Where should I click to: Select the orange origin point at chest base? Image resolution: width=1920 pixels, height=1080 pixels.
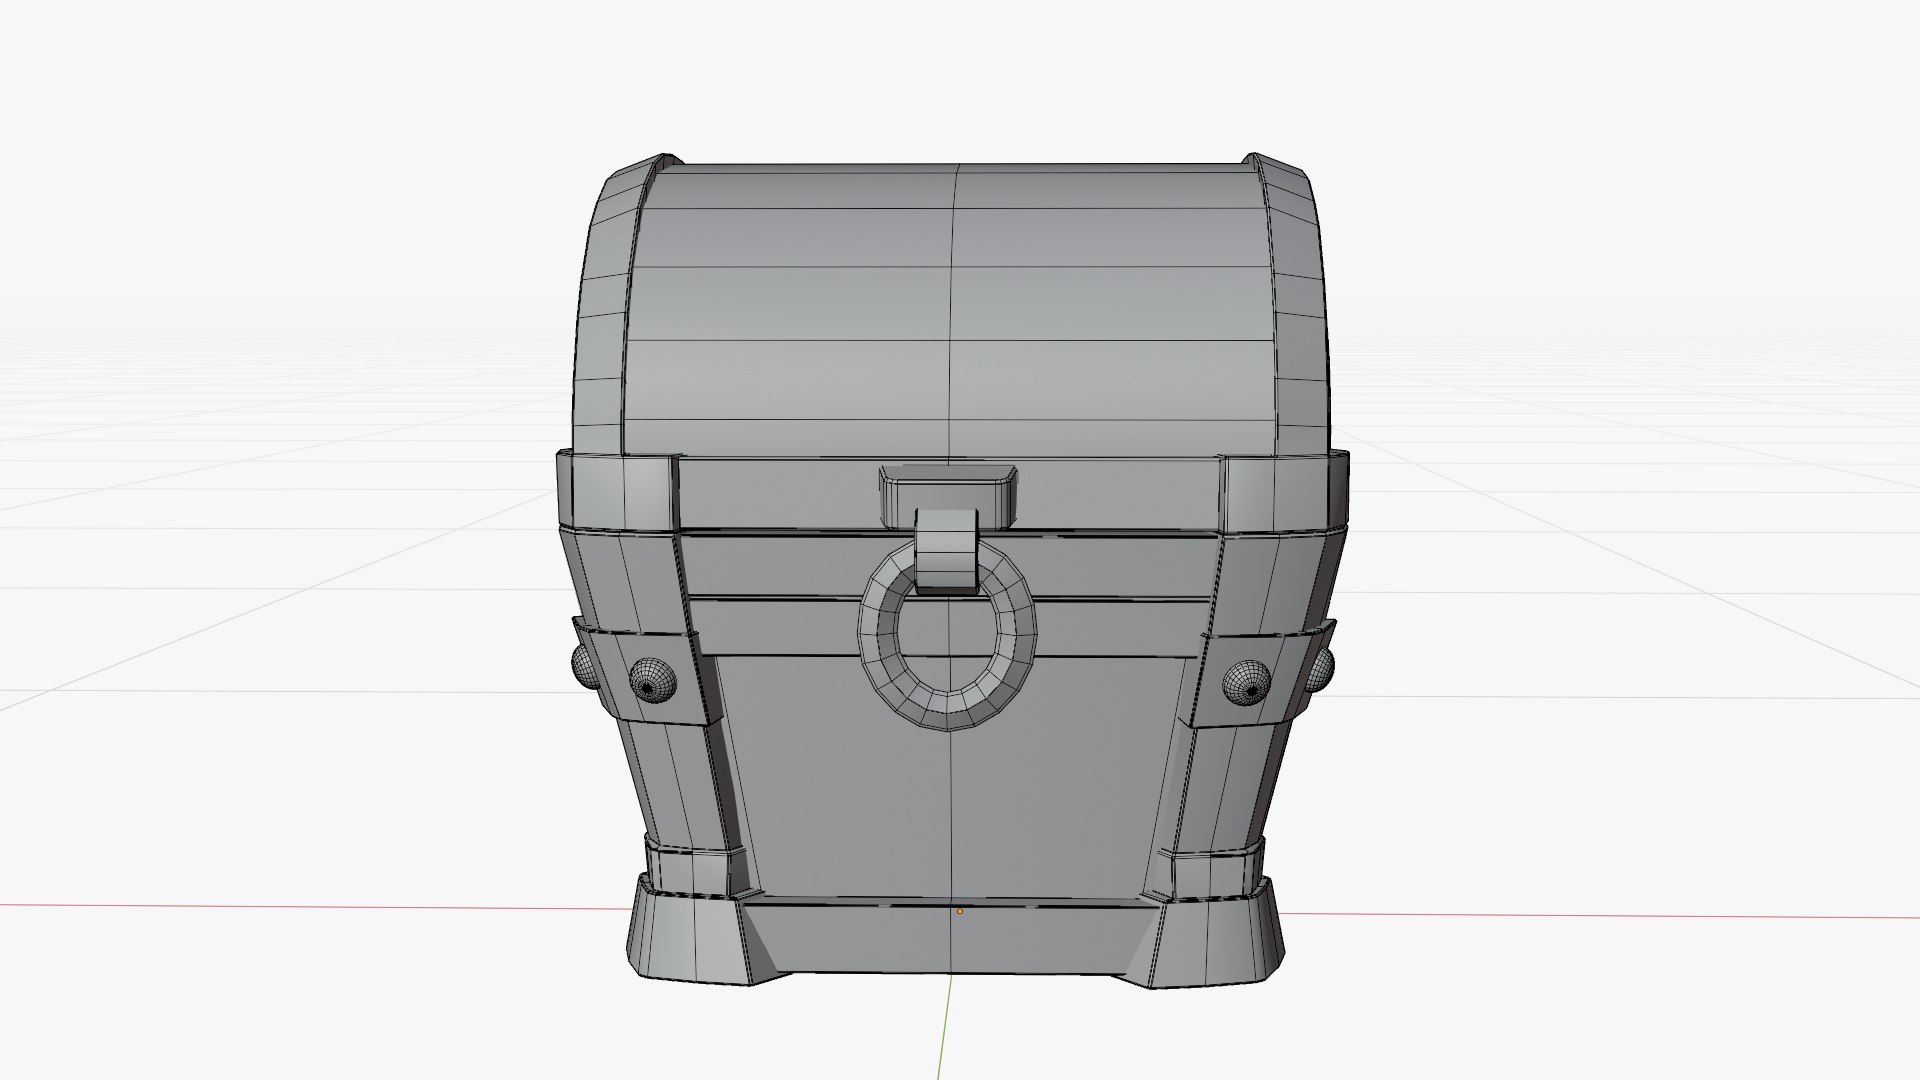[x=960, y=911]
